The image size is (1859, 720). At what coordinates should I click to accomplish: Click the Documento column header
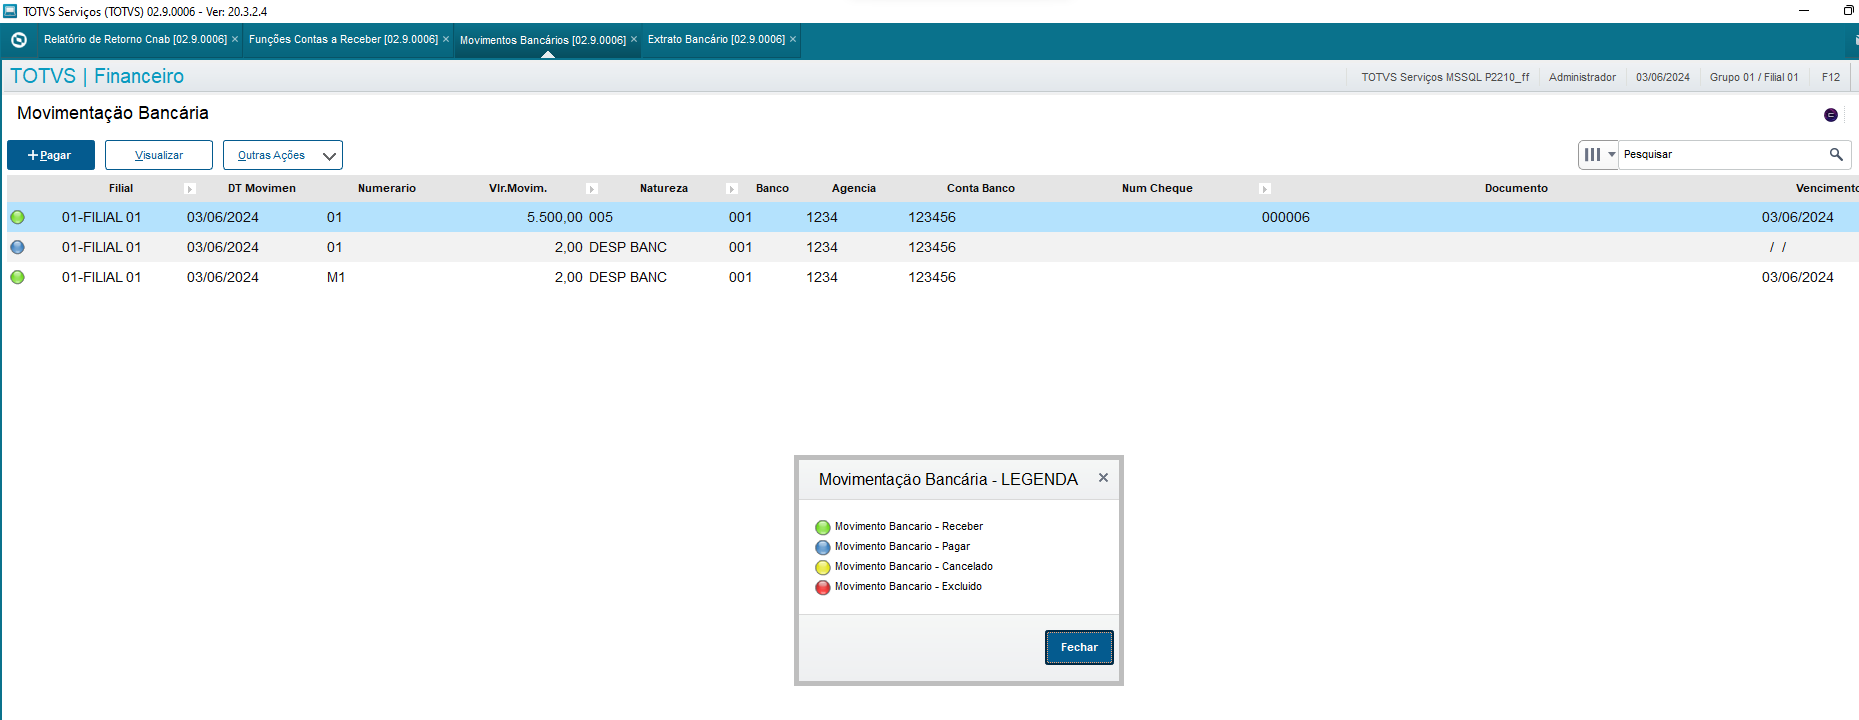[1516, 188]
